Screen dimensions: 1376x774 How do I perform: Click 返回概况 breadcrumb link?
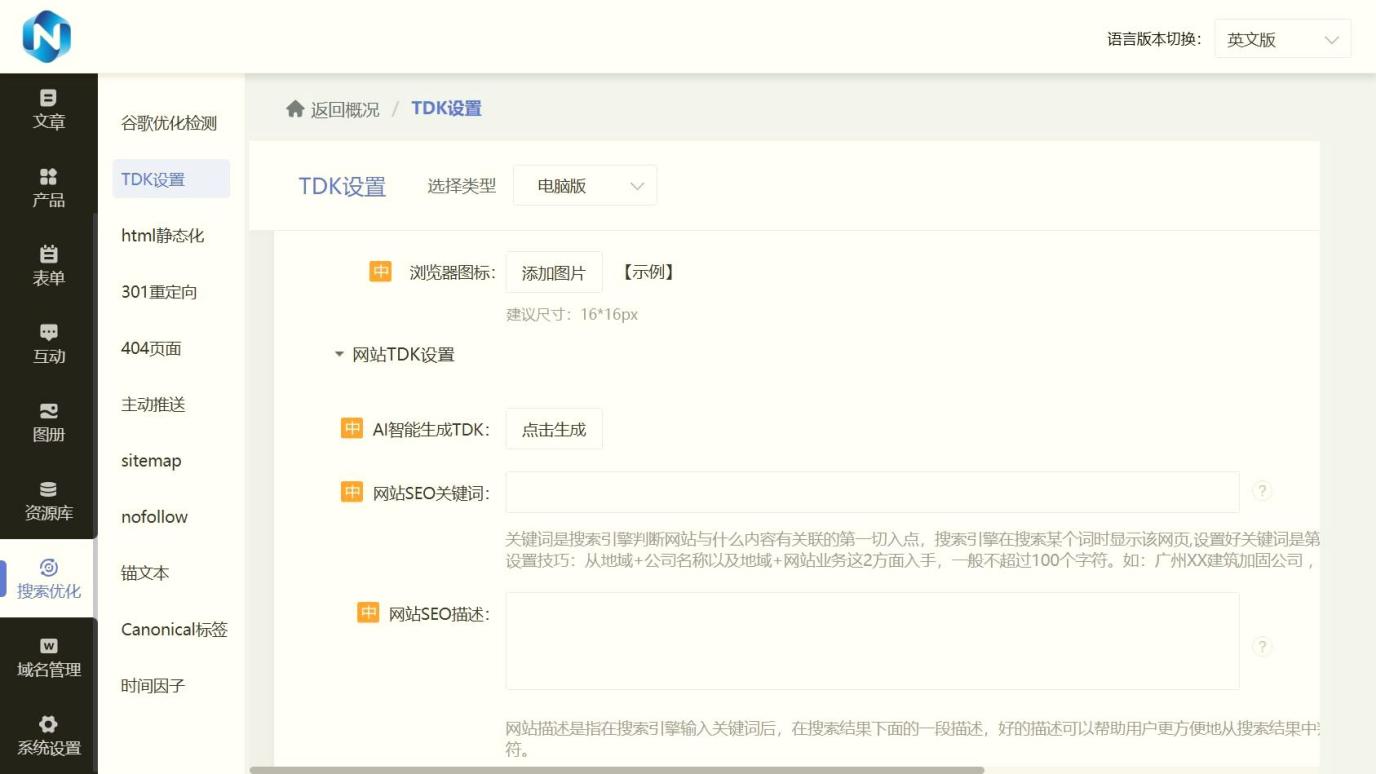[341, 108]
